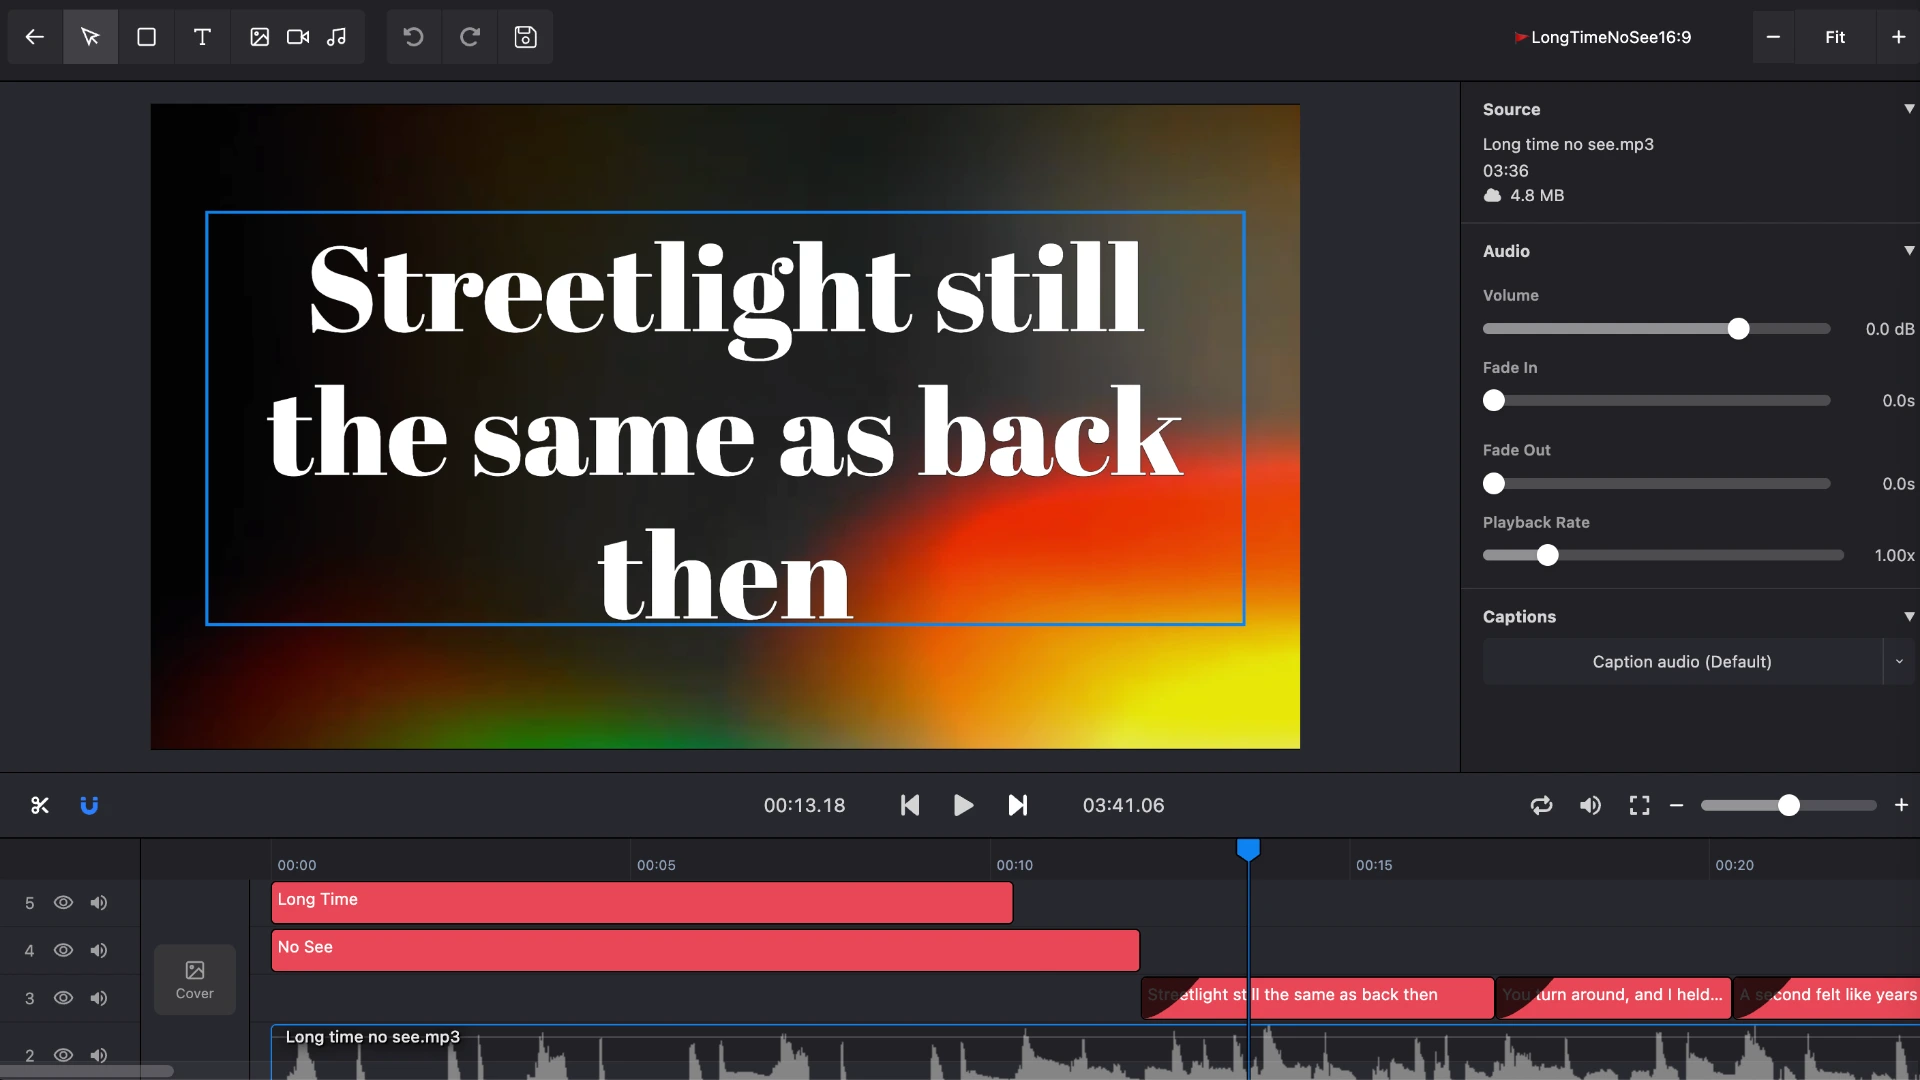Click the add audio music note icon

pos(337,37)
